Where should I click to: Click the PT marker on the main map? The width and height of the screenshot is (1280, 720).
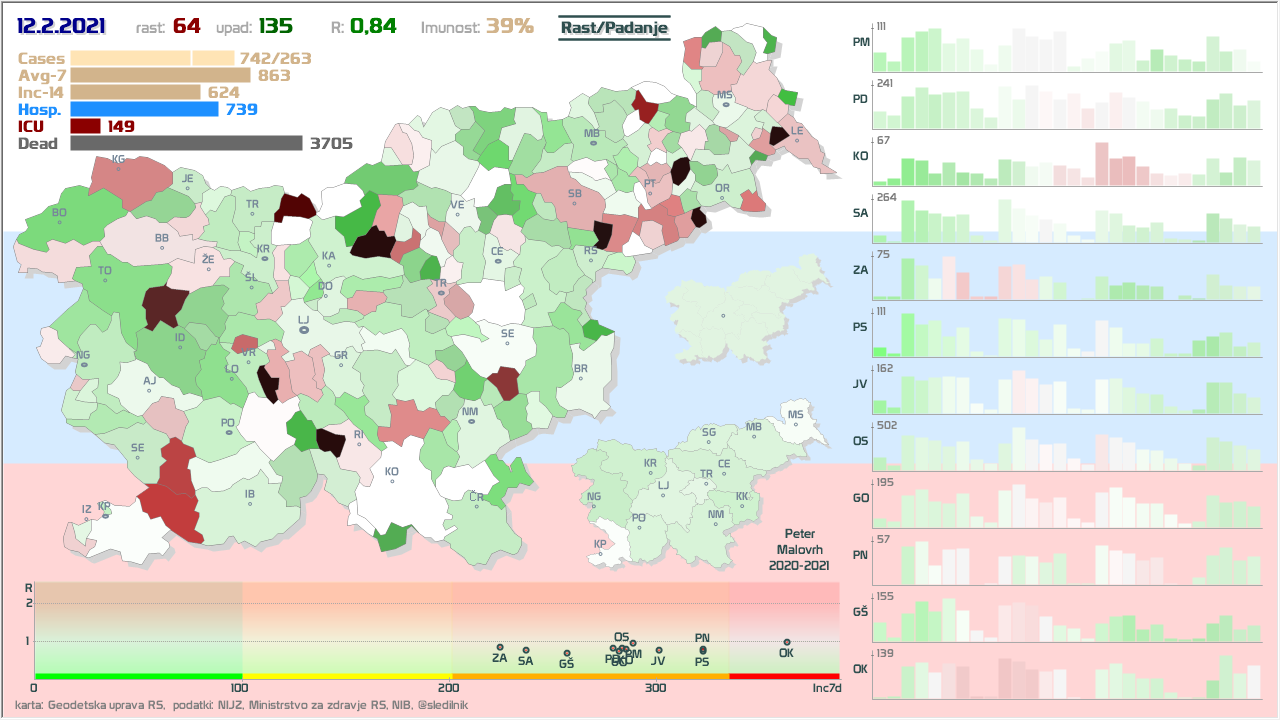click(x=650, y=192)
